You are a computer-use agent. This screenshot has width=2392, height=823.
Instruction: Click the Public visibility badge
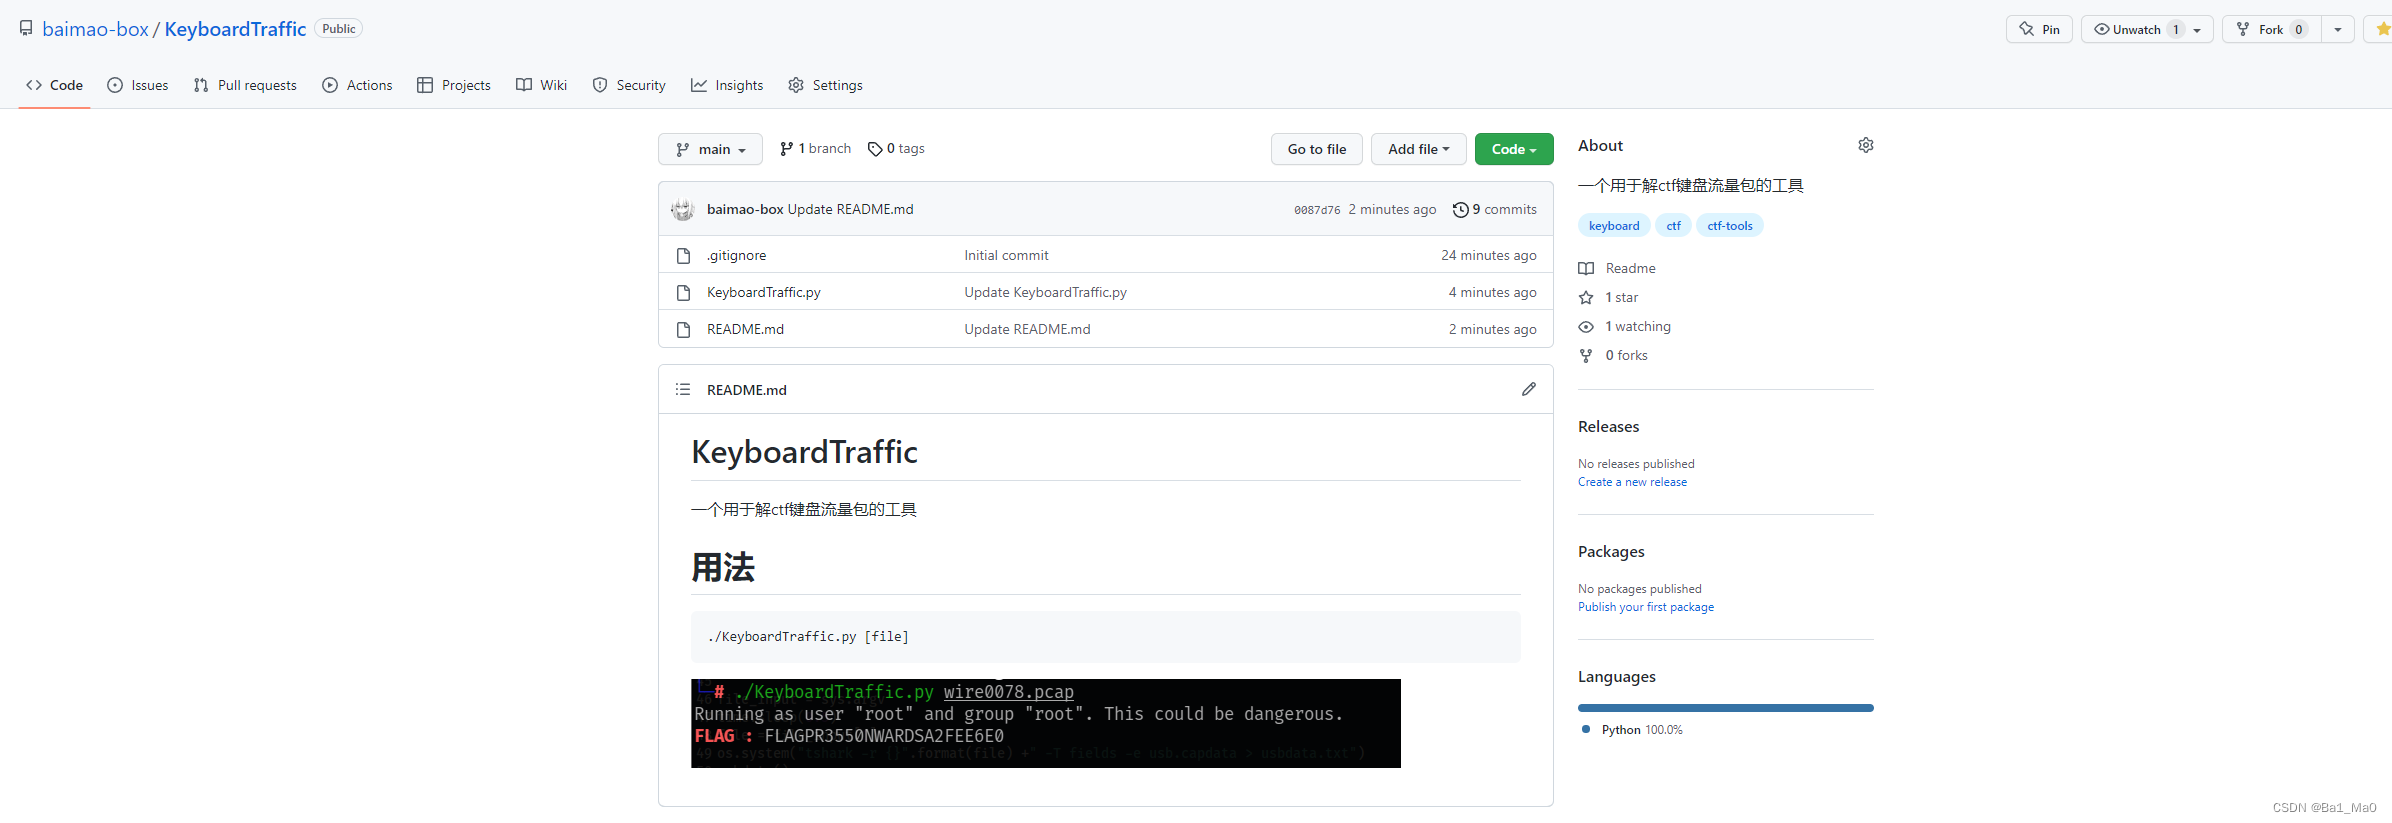coord(339,29)
